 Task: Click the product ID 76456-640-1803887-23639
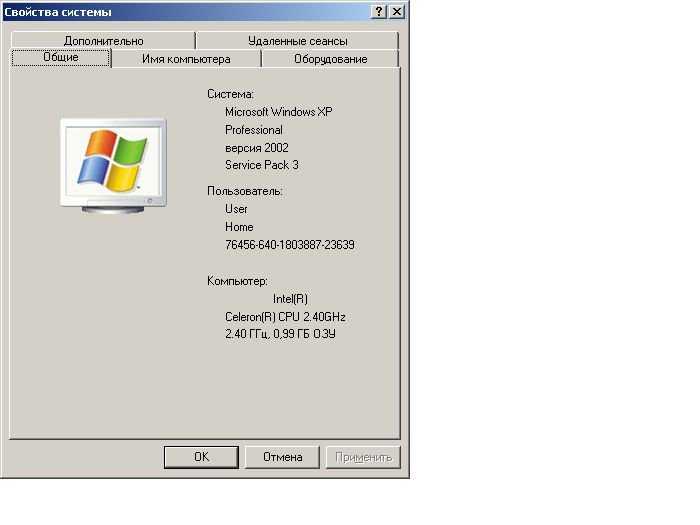(x=290, y=245)
